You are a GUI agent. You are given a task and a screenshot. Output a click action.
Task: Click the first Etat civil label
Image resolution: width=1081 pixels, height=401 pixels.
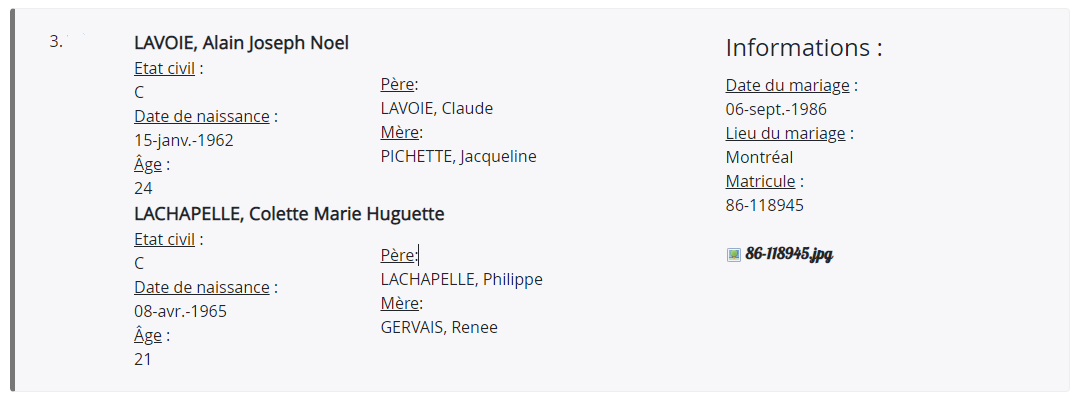click(x=164, y=68)
